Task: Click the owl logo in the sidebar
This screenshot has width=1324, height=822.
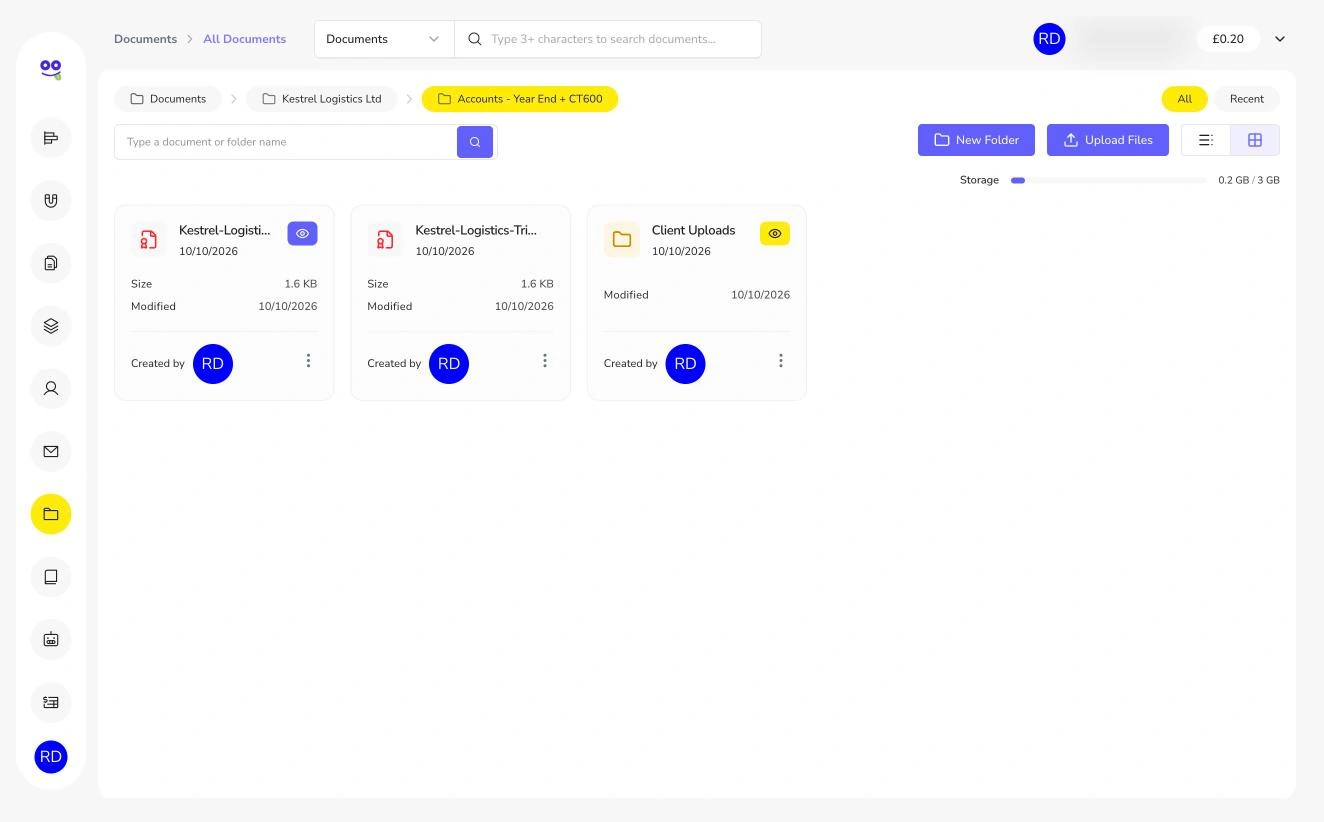Action: click(x=51, y=69)
